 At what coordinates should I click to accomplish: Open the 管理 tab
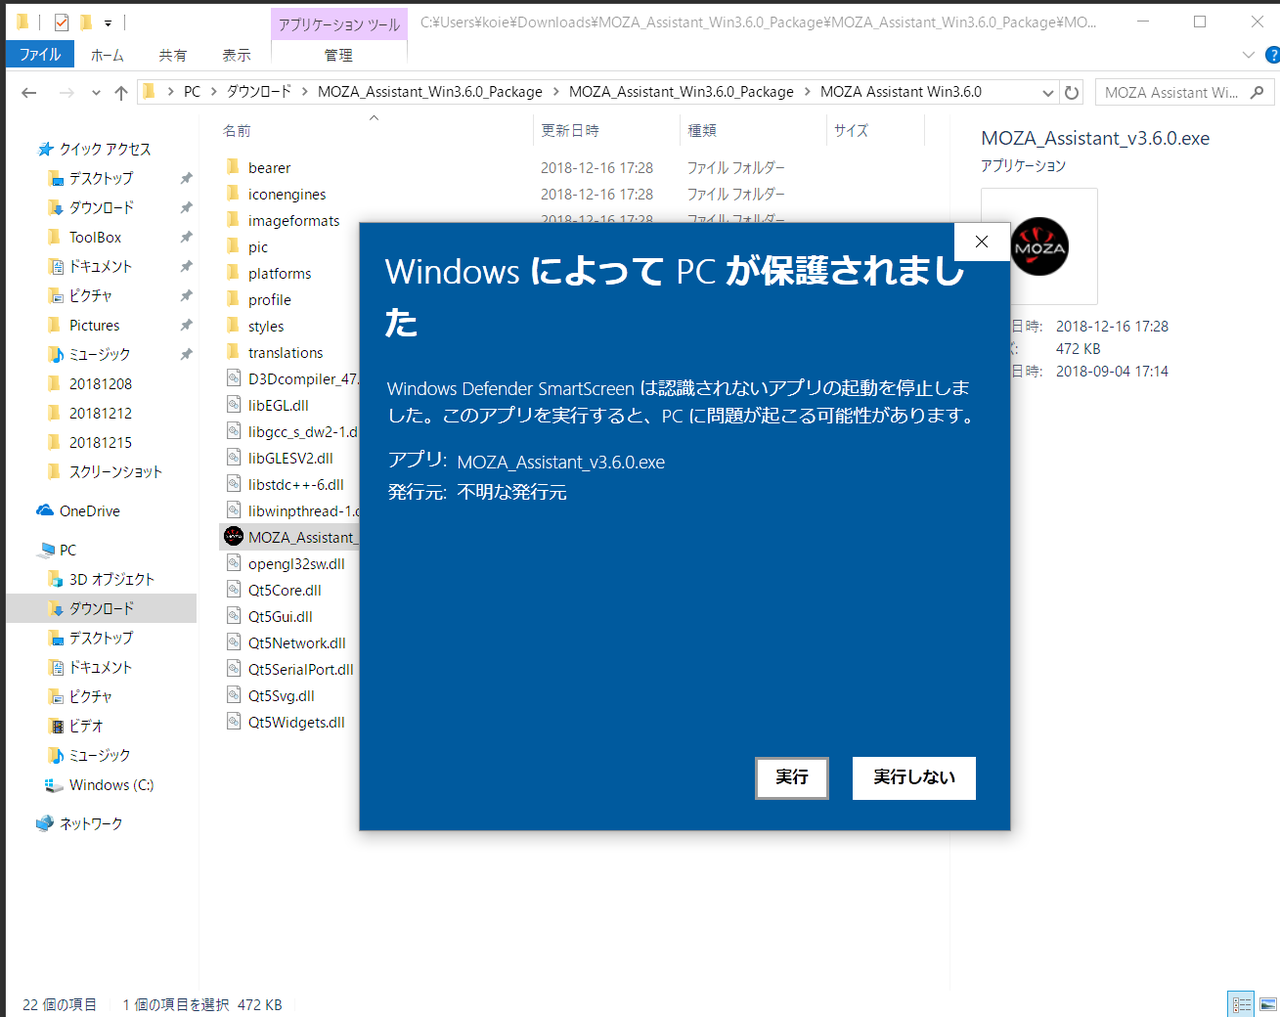pyautogui.click(x=338, y=55)
